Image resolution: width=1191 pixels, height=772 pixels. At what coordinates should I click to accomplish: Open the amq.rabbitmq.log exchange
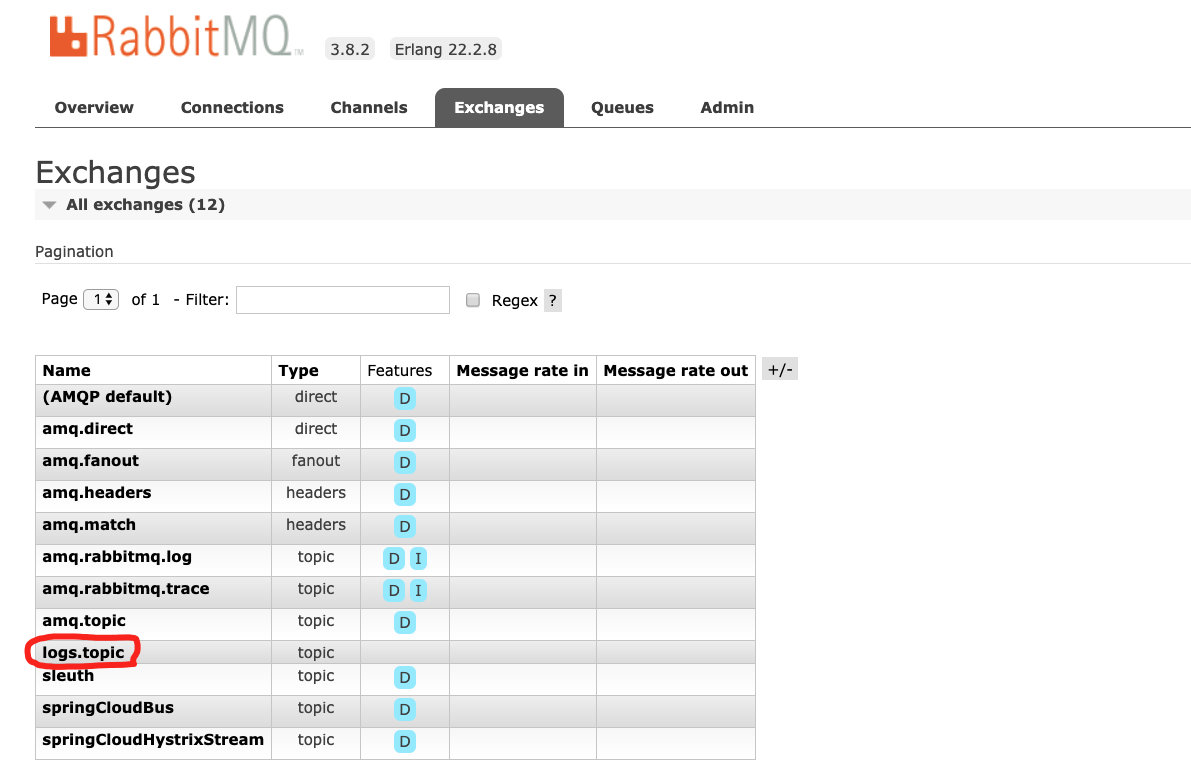tap(117, 556)
